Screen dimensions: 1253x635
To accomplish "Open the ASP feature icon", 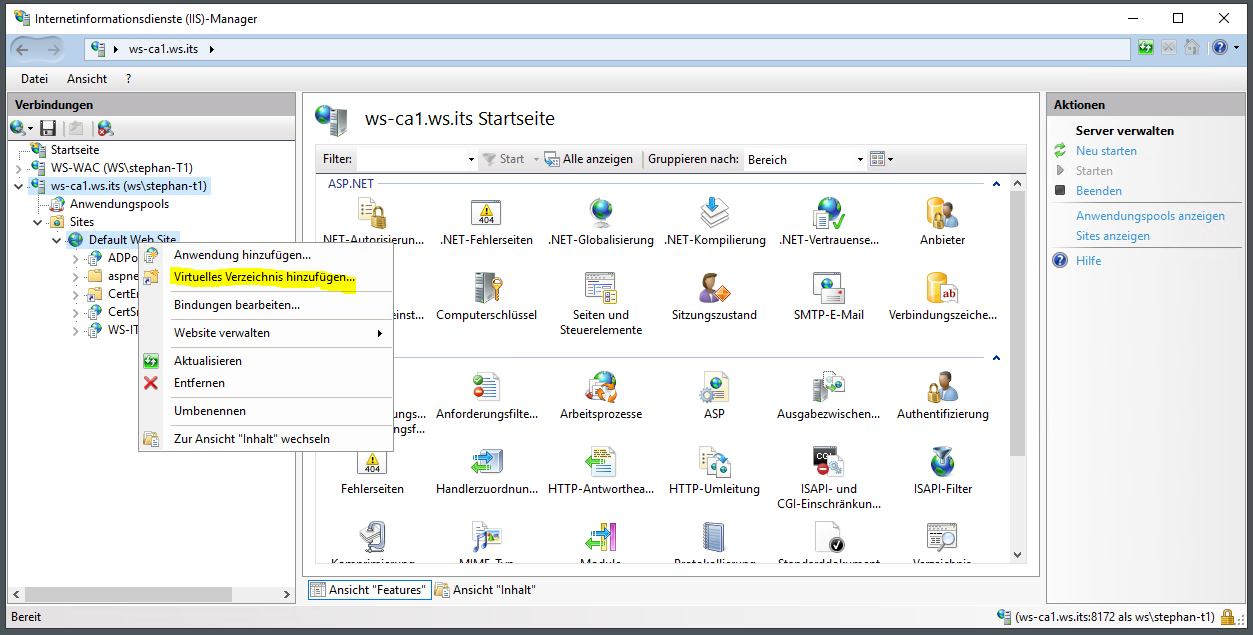I will tap(714, 387).
